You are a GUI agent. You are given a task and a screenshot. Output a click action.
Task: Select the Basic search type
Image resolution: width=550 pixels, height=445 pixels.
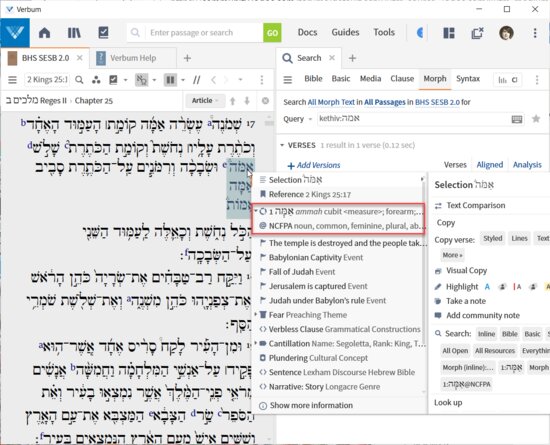(x=341, y=79)
